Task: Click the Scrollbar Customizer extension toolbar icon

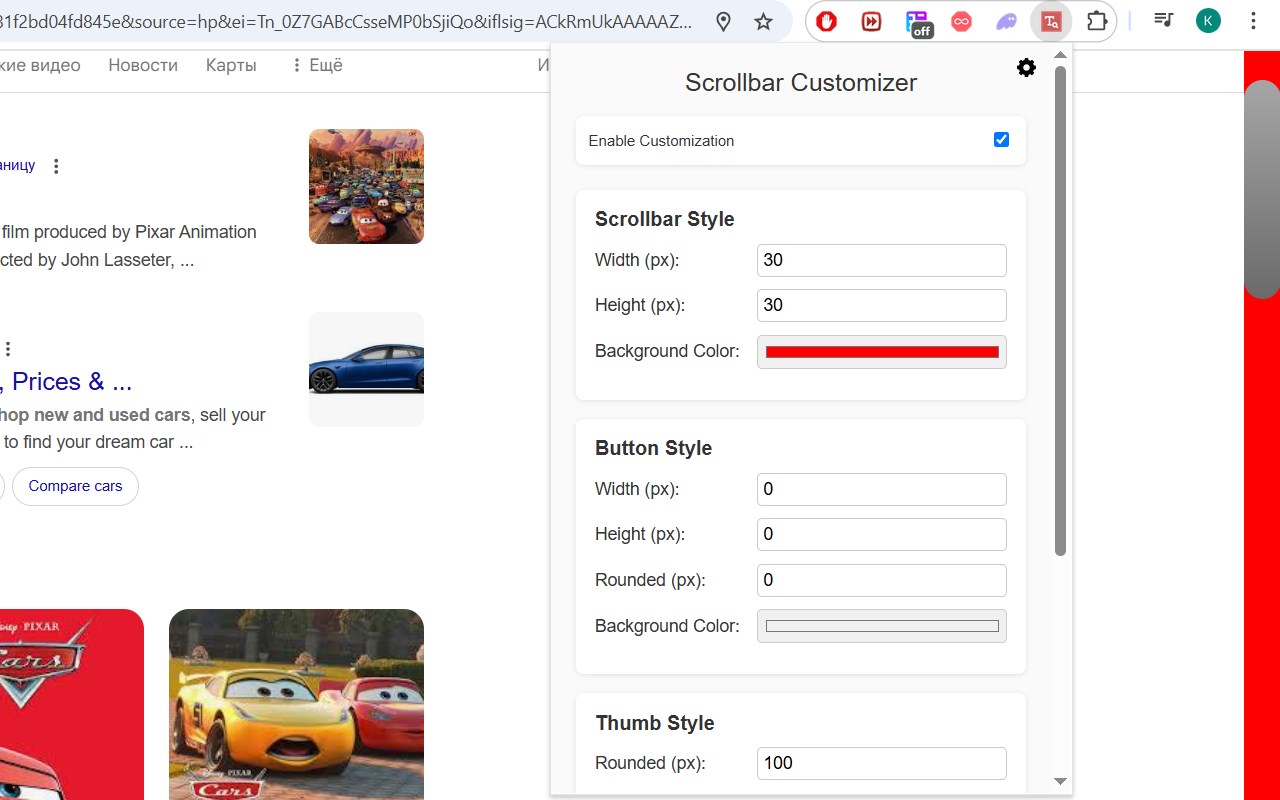Action: click(x=1051, y=21)
